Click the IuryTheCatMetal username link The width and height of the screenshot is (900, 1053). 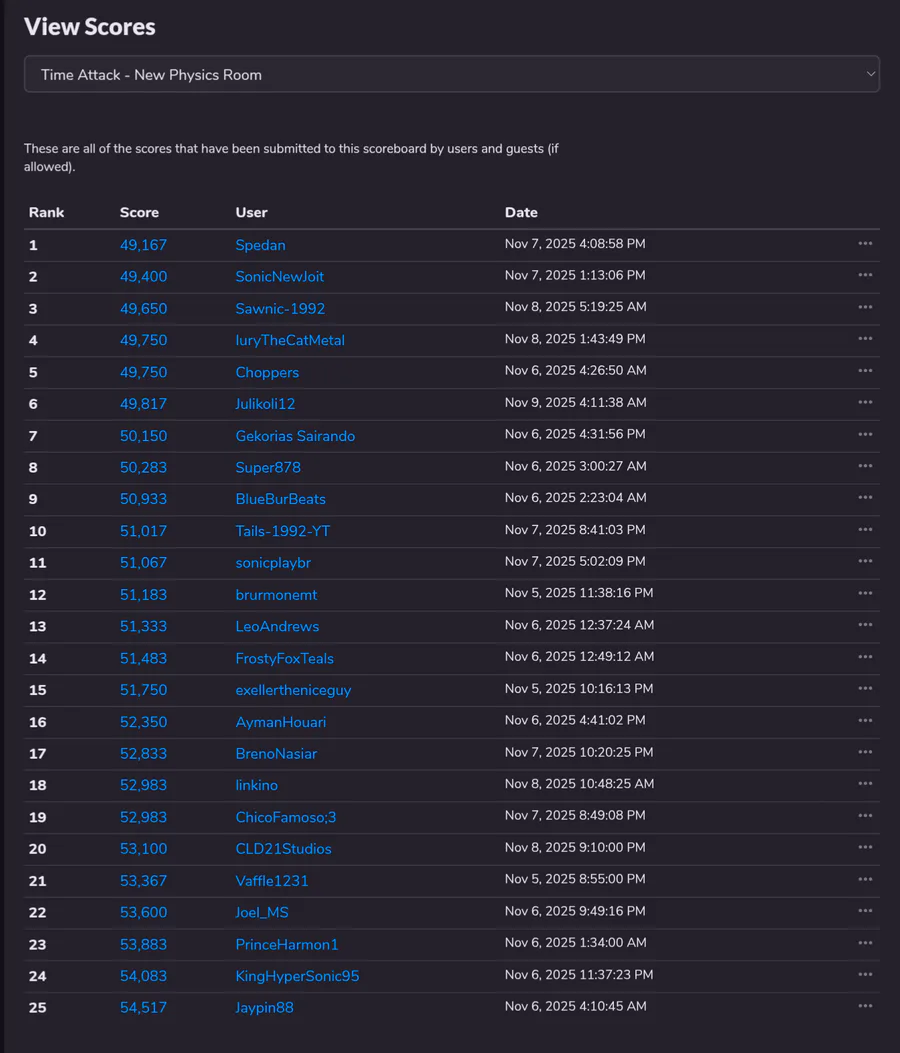click(290, 341)
